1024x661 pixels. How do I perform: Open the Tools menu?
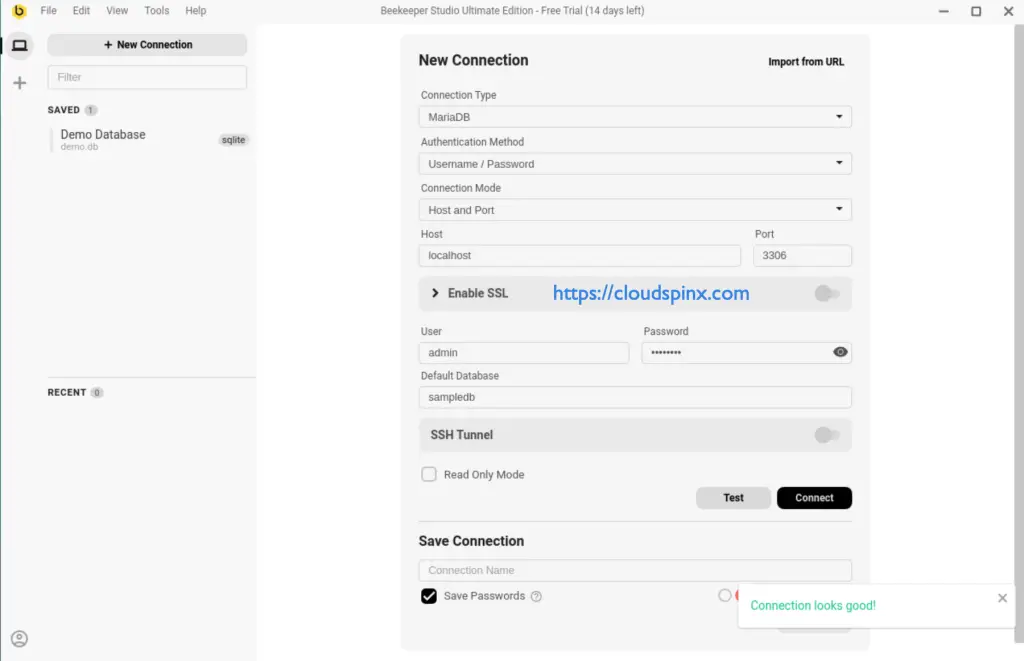(156, 11)
